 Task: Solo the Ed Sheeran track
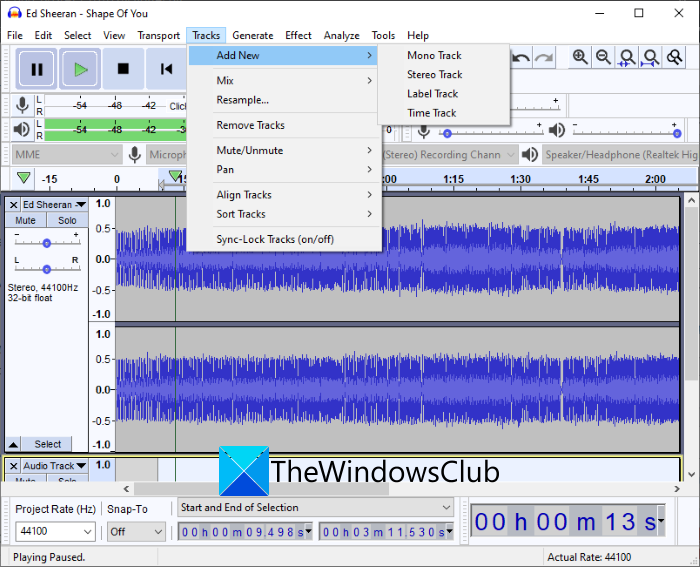tap(67, 220)
